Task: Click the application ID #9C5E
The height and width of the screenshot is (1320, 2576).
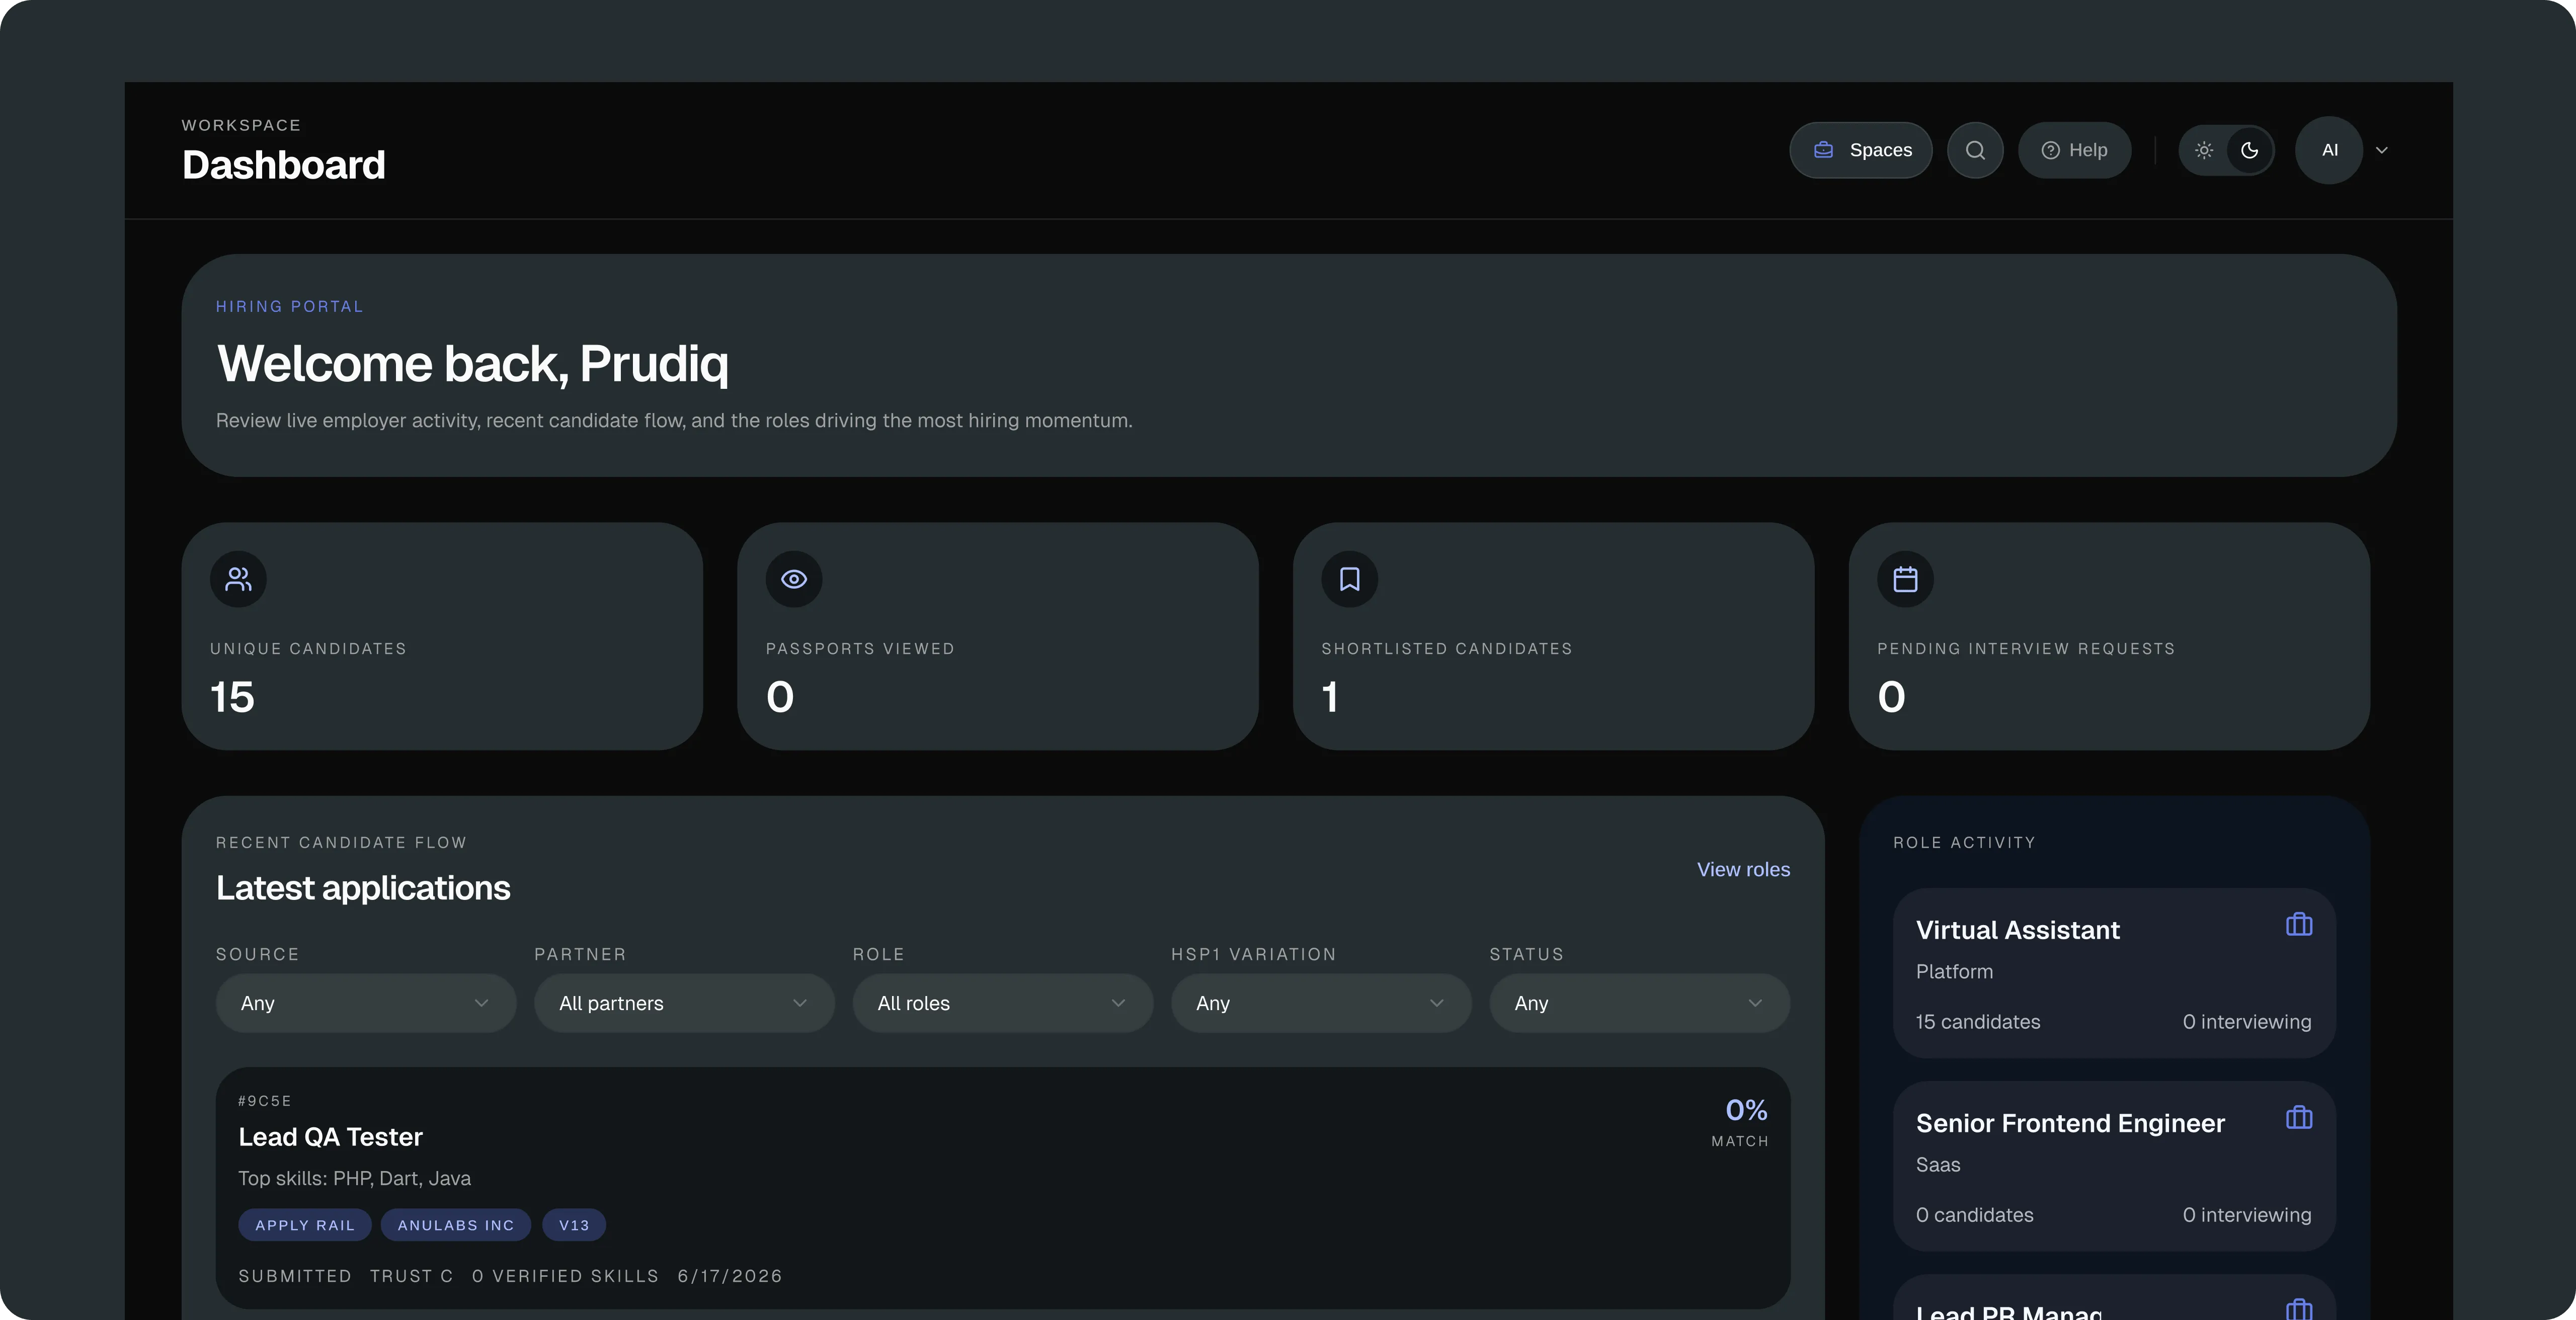Action: point(265,1101)
